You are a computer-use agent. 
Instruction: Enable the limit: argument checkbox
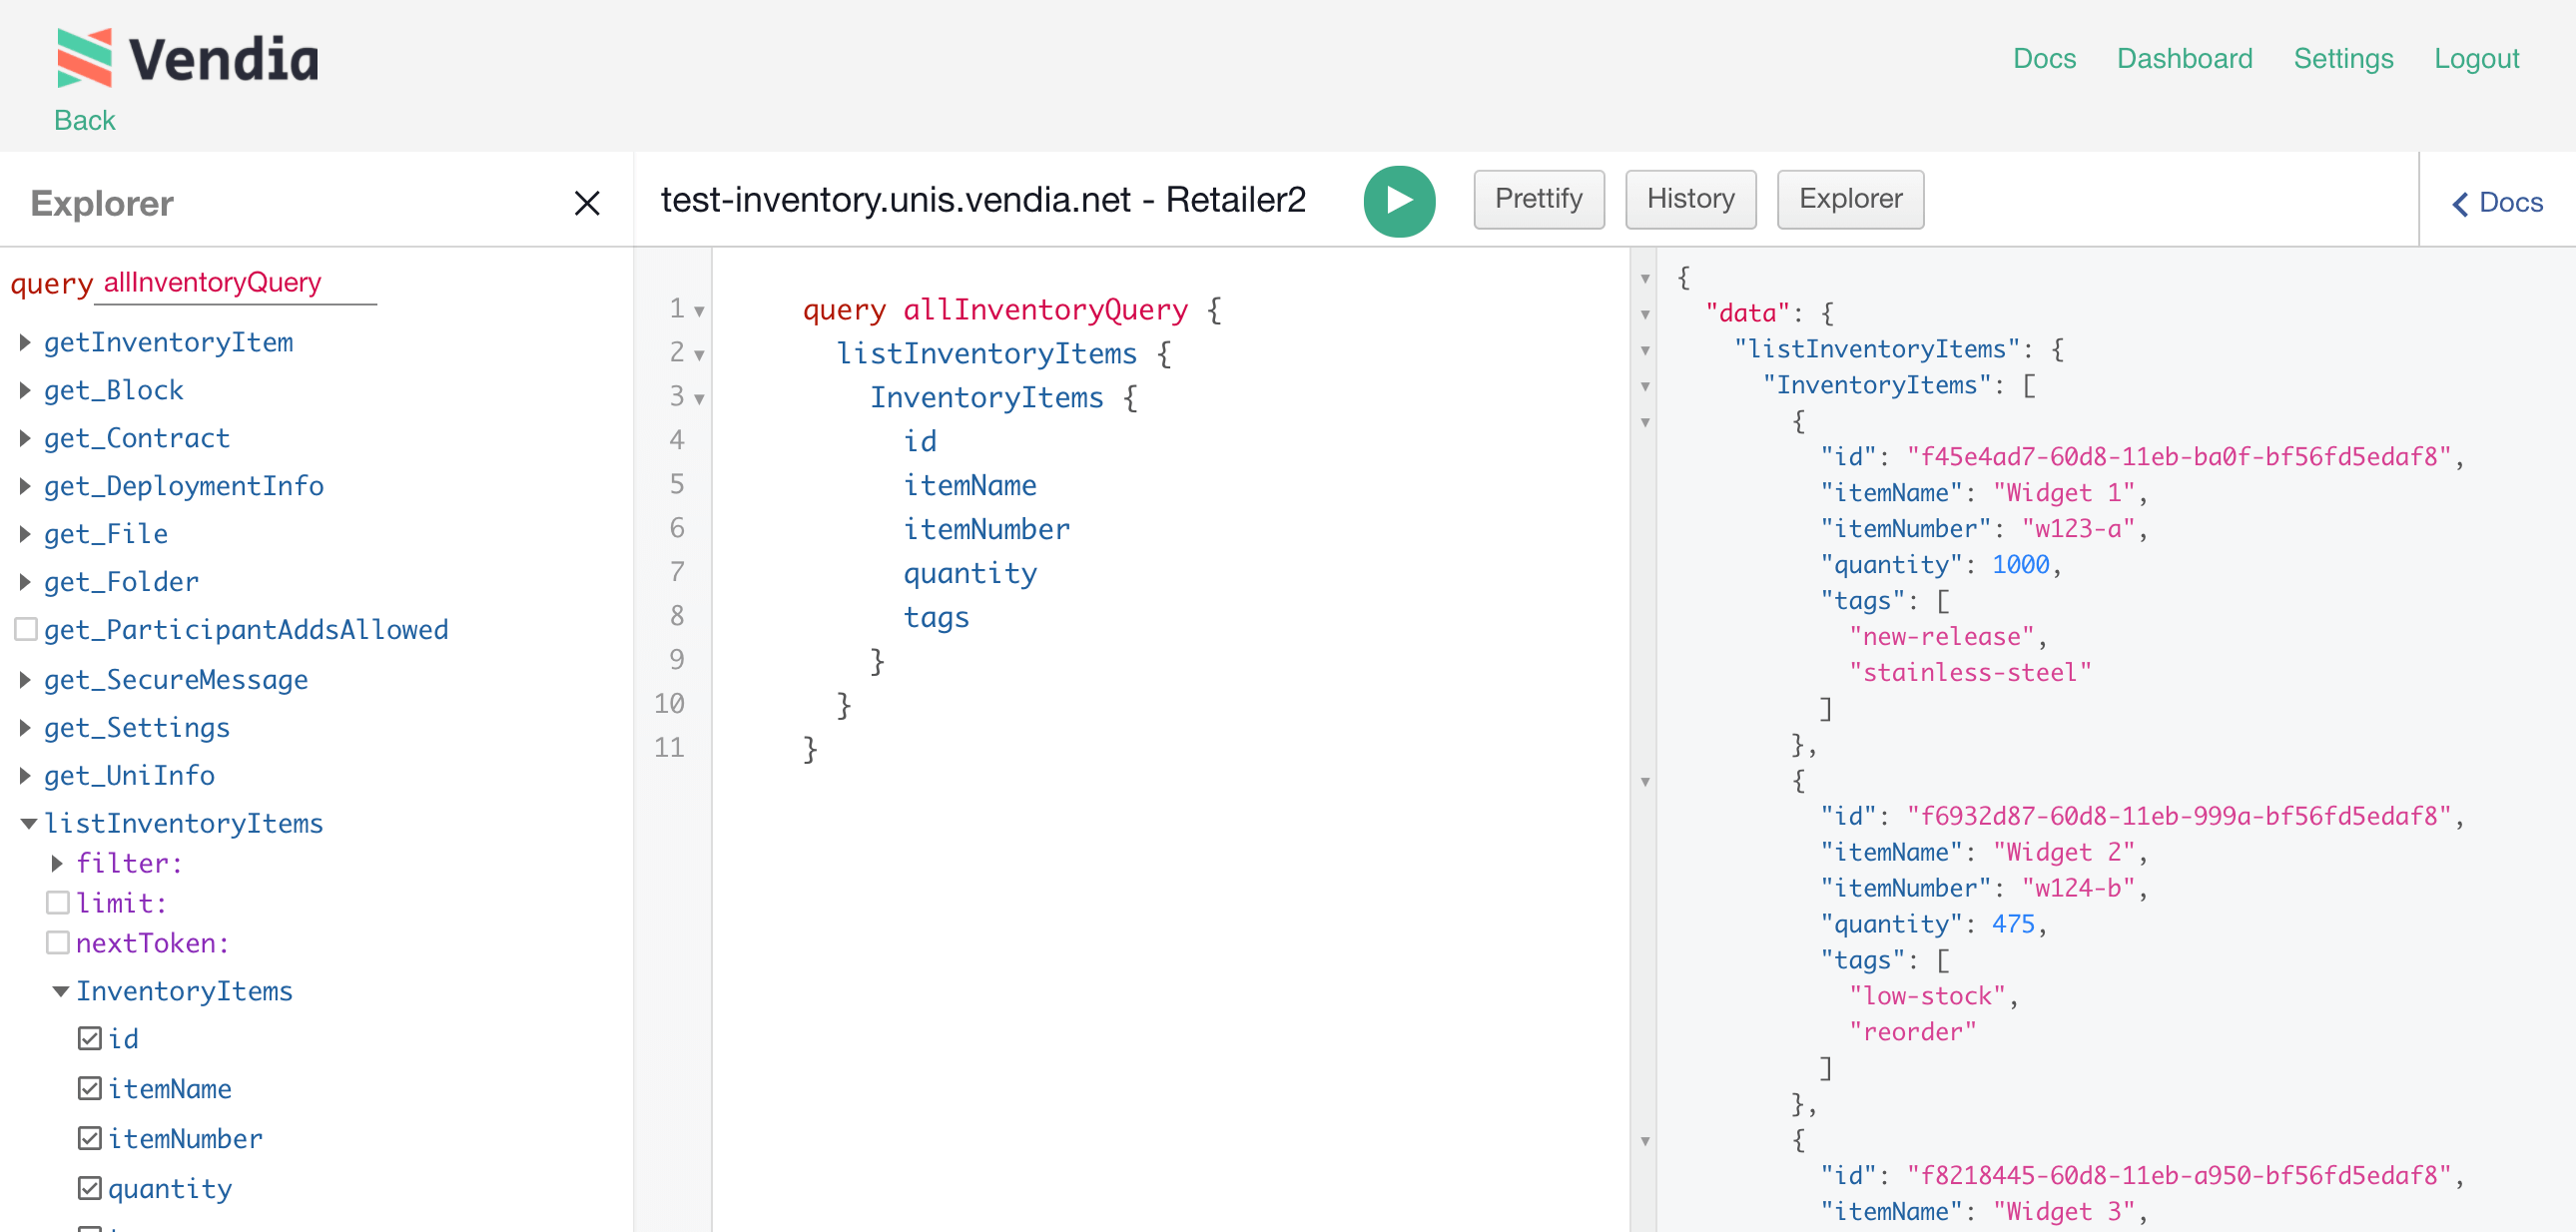[58, 903]
